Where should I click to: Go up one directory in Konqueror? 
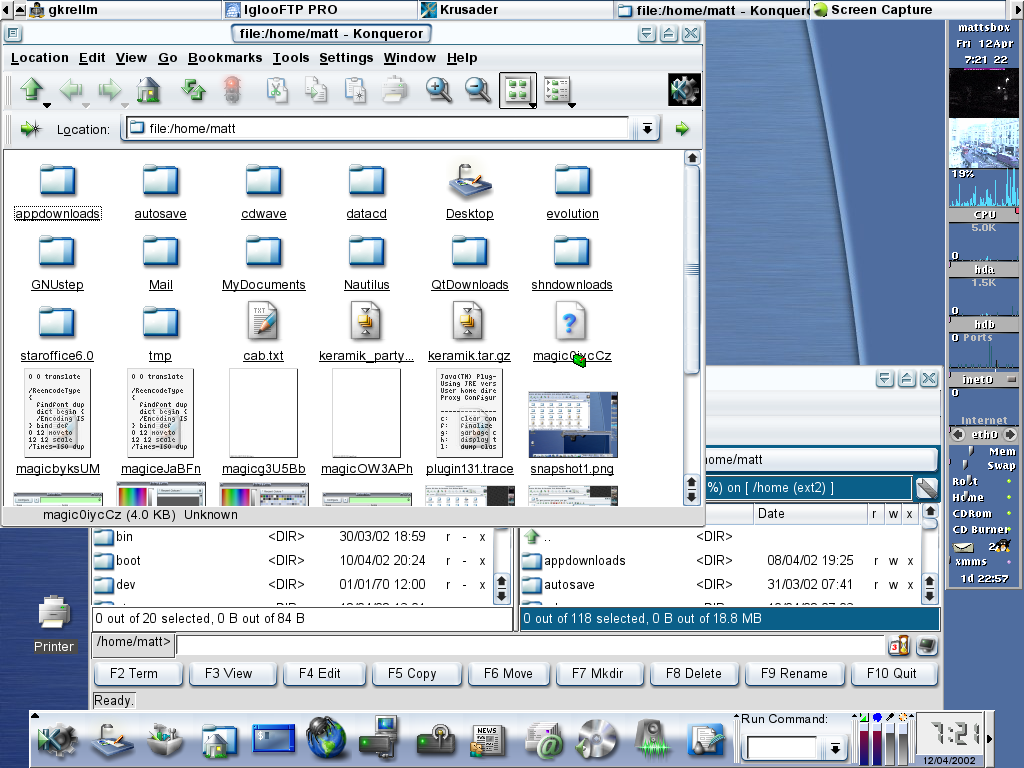click(x=32, y=89)
